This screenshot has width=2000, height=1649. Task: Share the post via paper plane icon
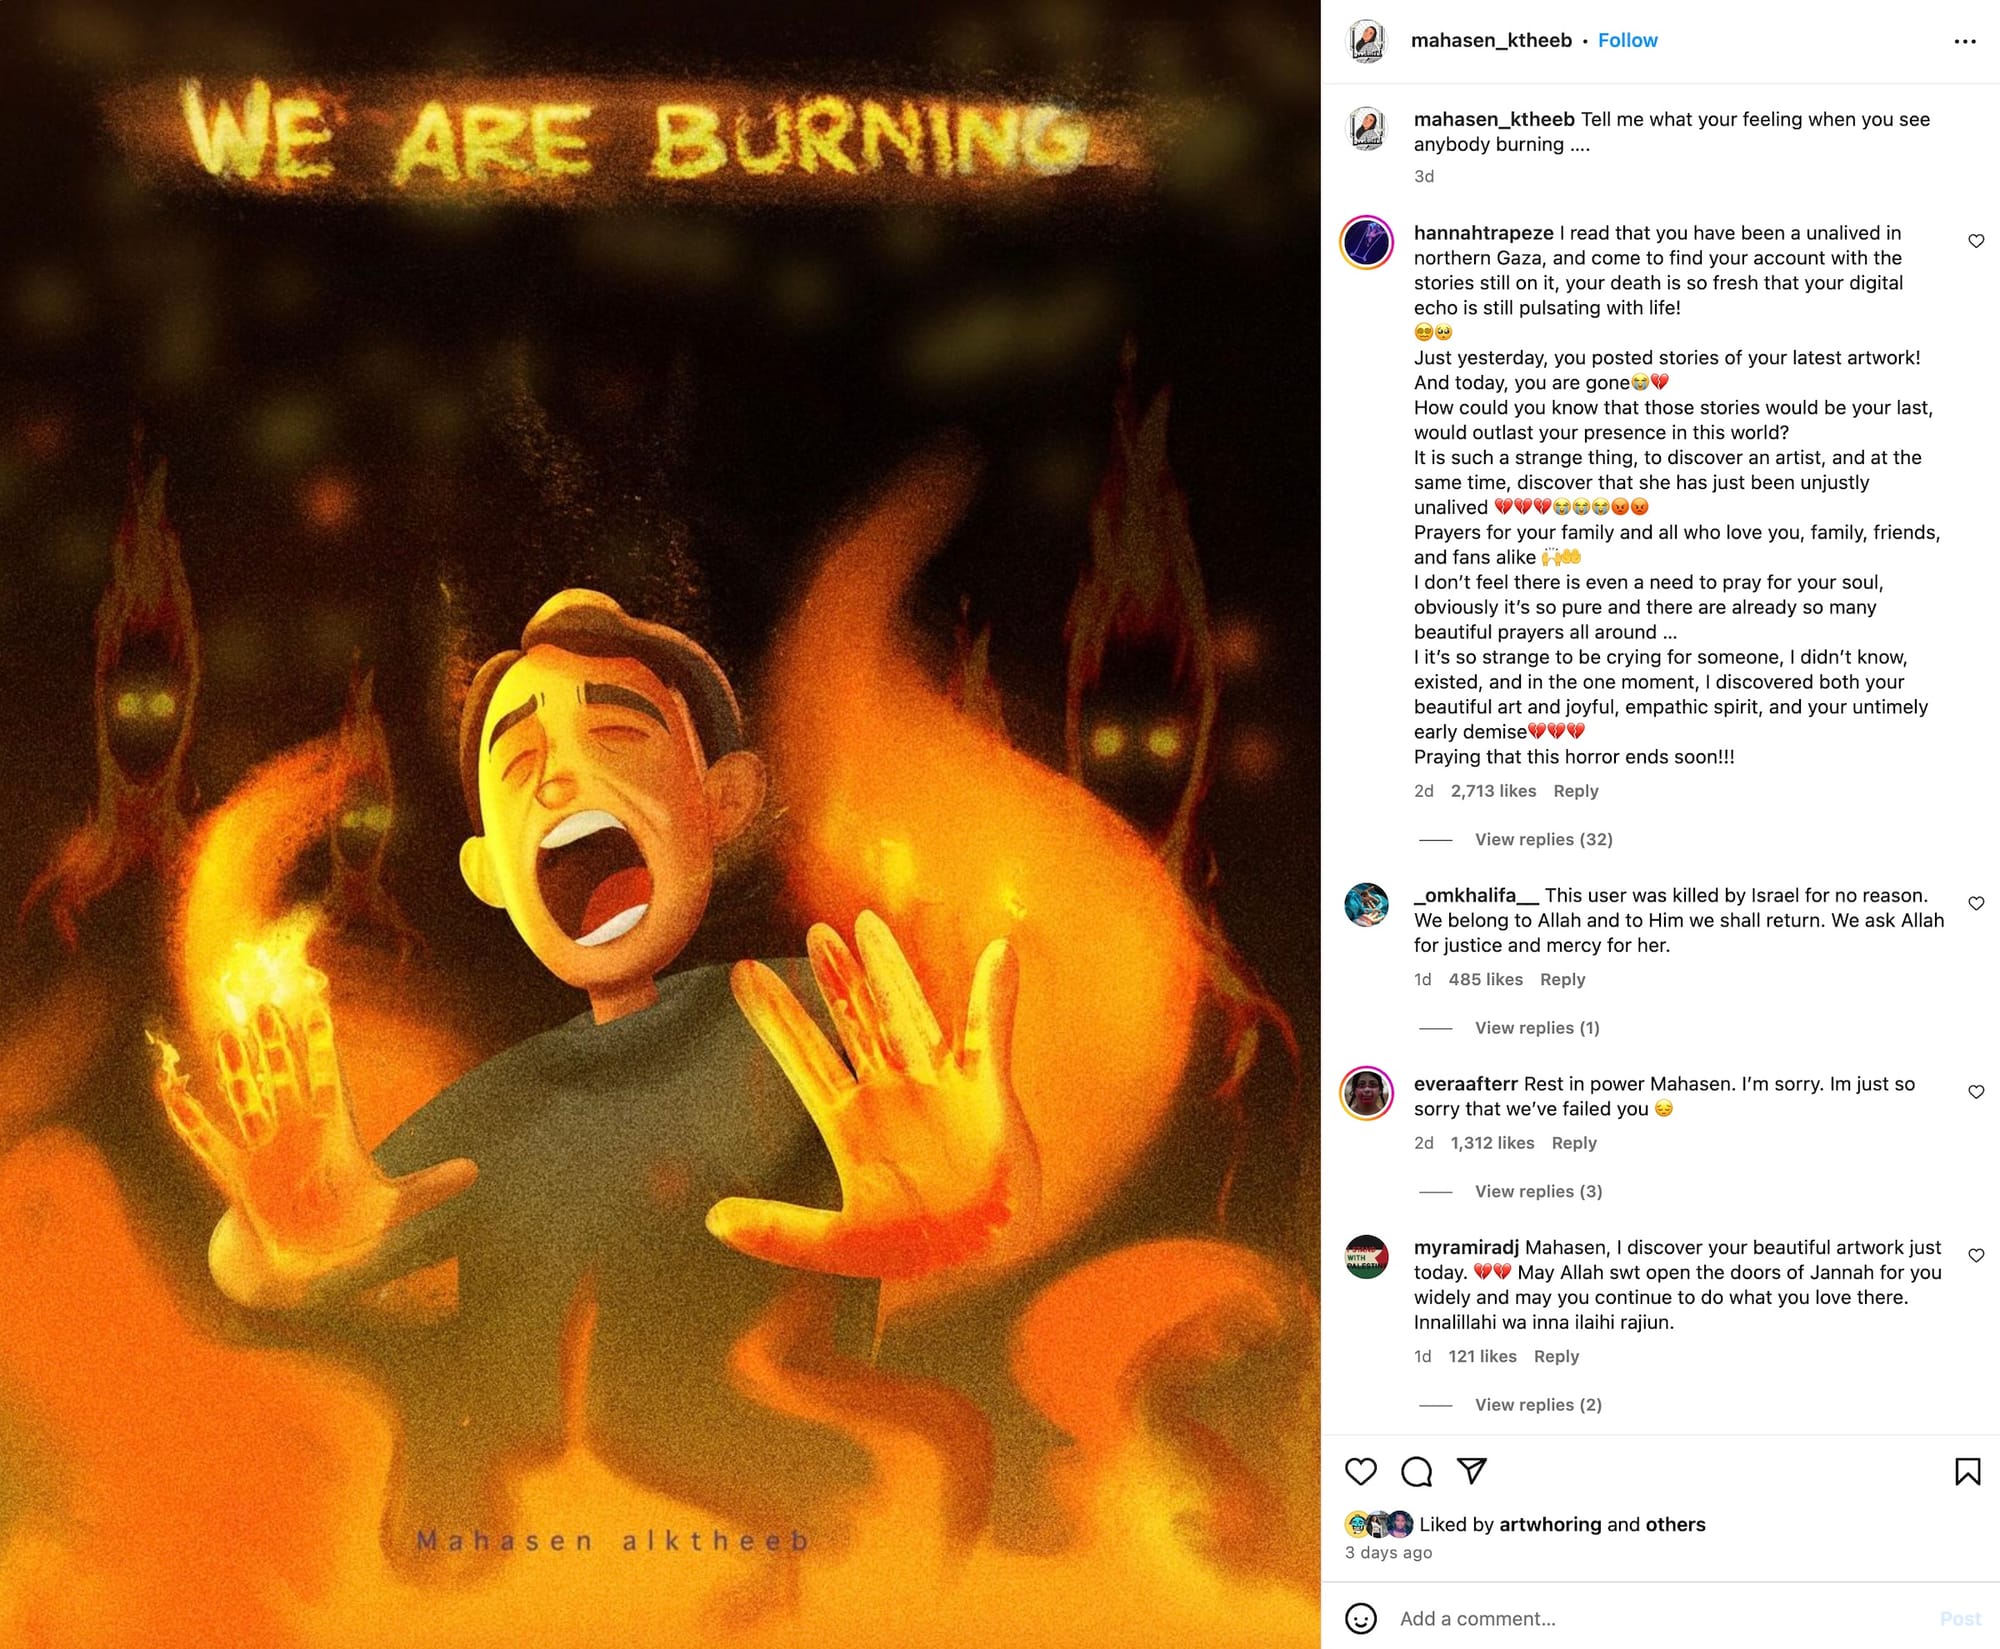[1472, 1471]
